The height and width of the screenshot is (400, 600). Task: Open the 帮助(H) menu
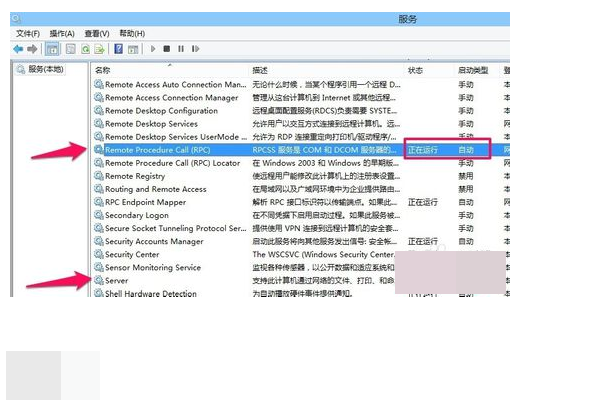pyautogui.click(x=132, y=33)
